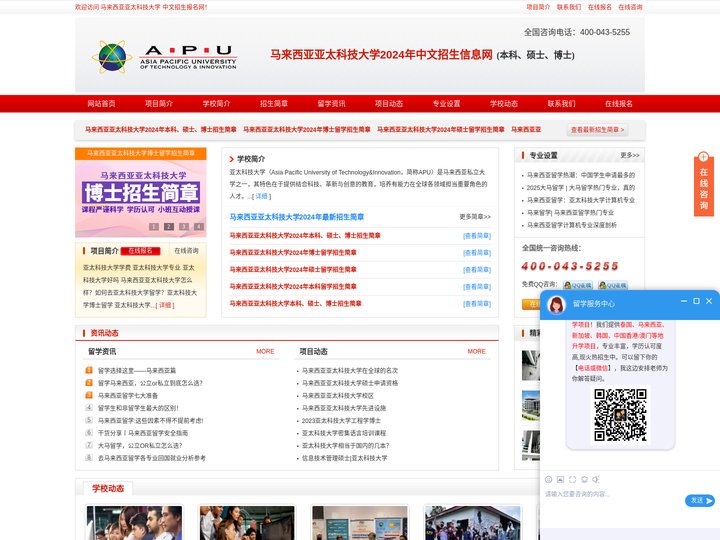Viewport: 720px width, 540px height.
Task: Click the screenshot capture icon in chat toolbar
Action: coord(572,479)
